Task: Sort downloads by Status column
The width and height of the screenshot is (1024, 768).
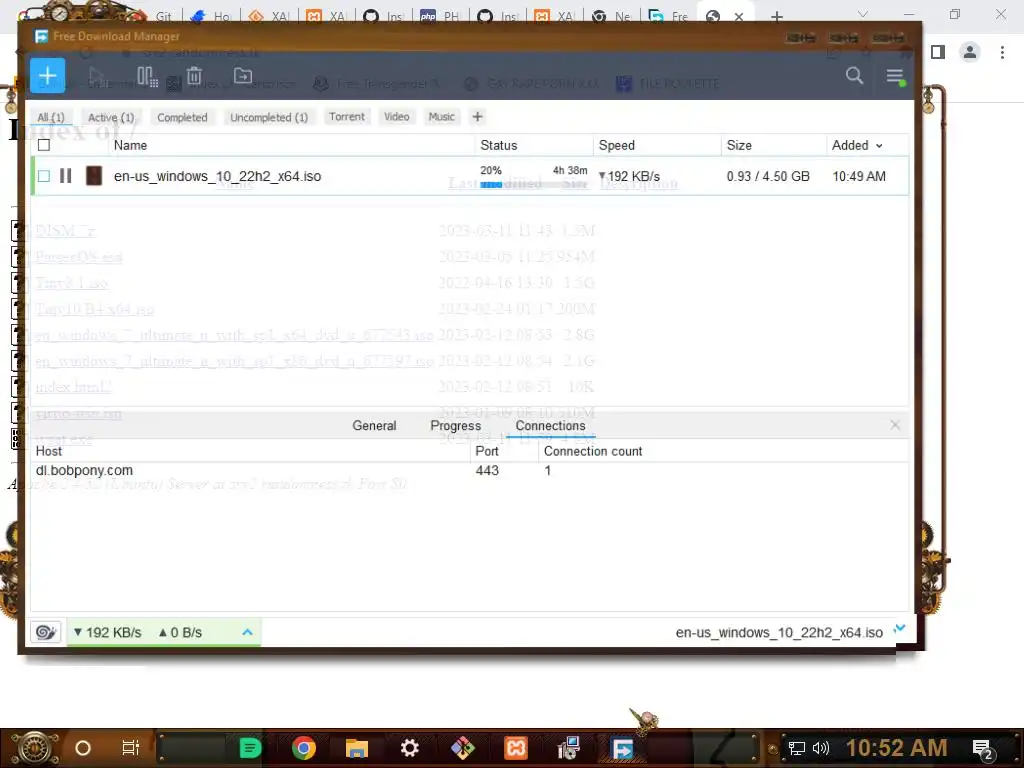Action: [499, 145]
